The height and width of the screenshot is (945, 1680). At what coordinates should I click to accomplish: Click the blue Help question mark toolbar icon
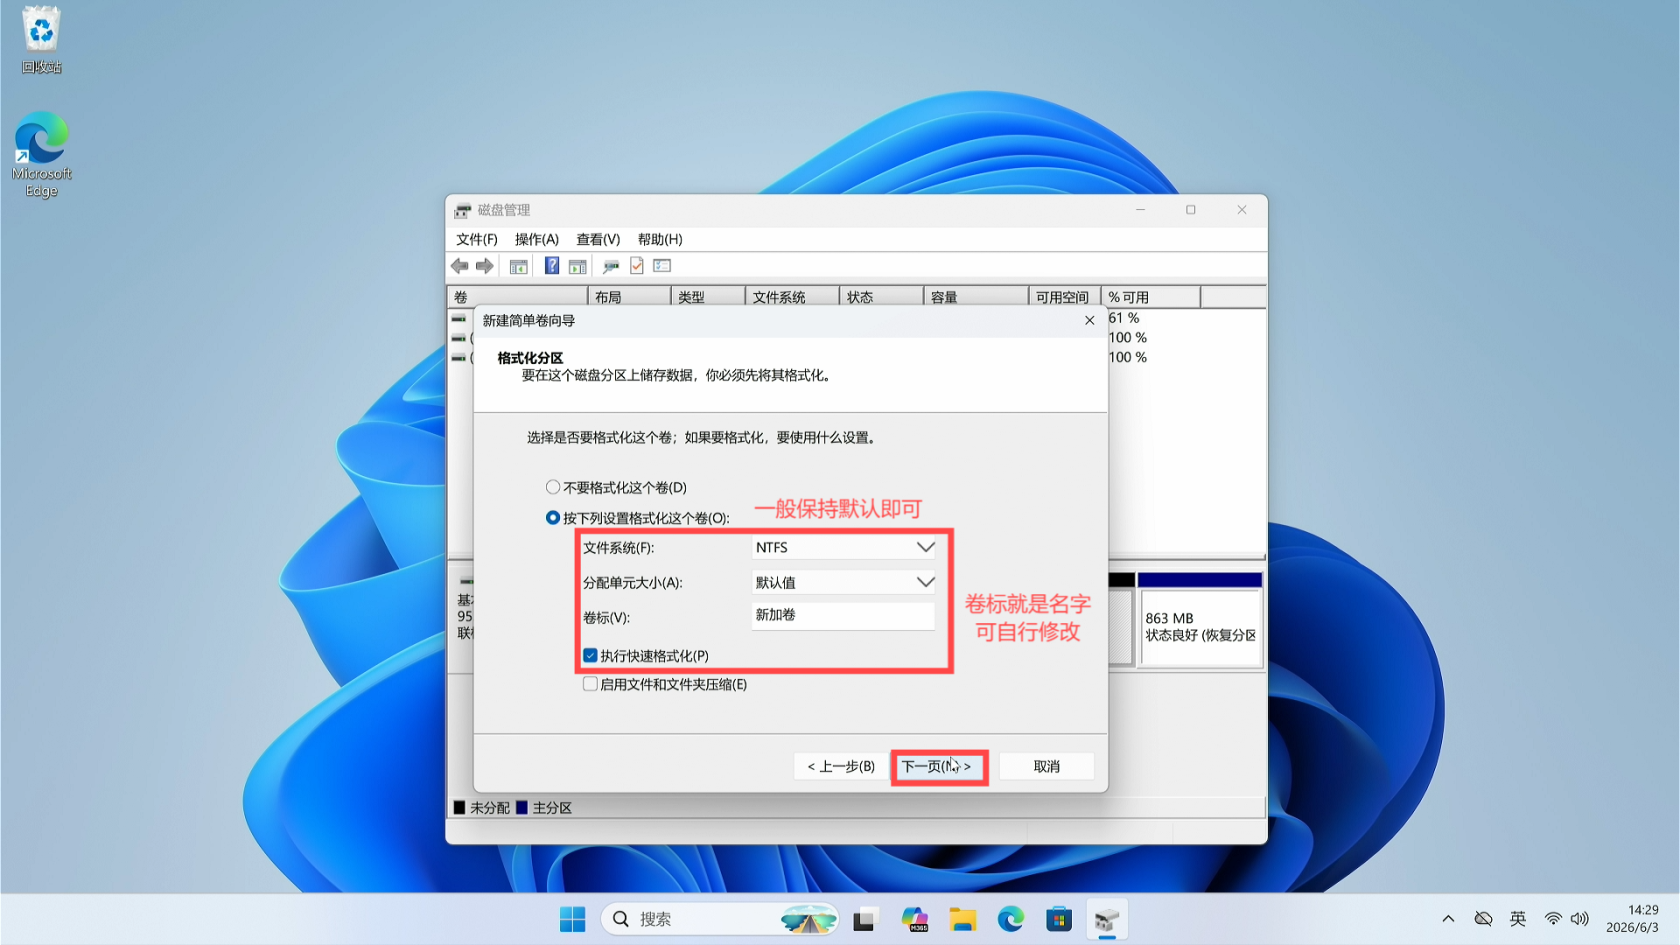[551, 265]
